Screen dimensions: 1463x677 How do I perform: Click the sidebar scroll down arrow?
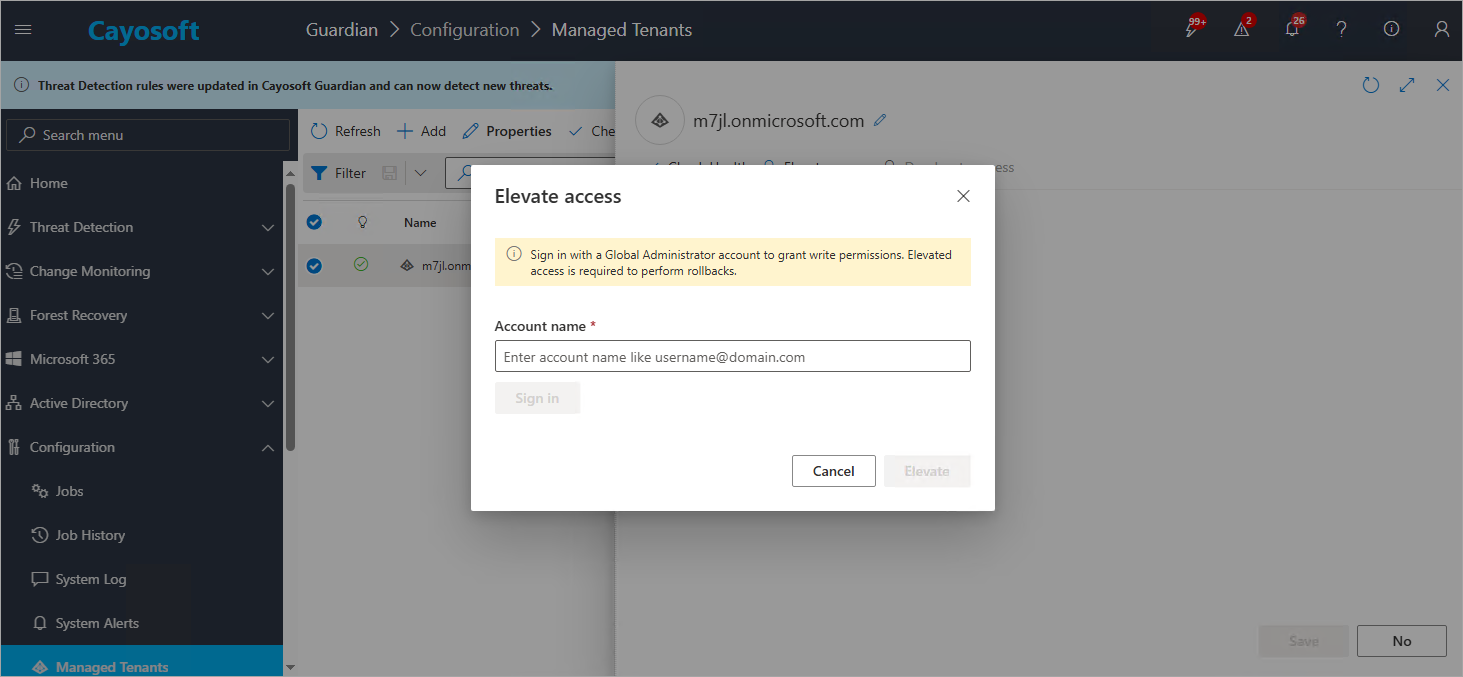[x=291, y=667]
